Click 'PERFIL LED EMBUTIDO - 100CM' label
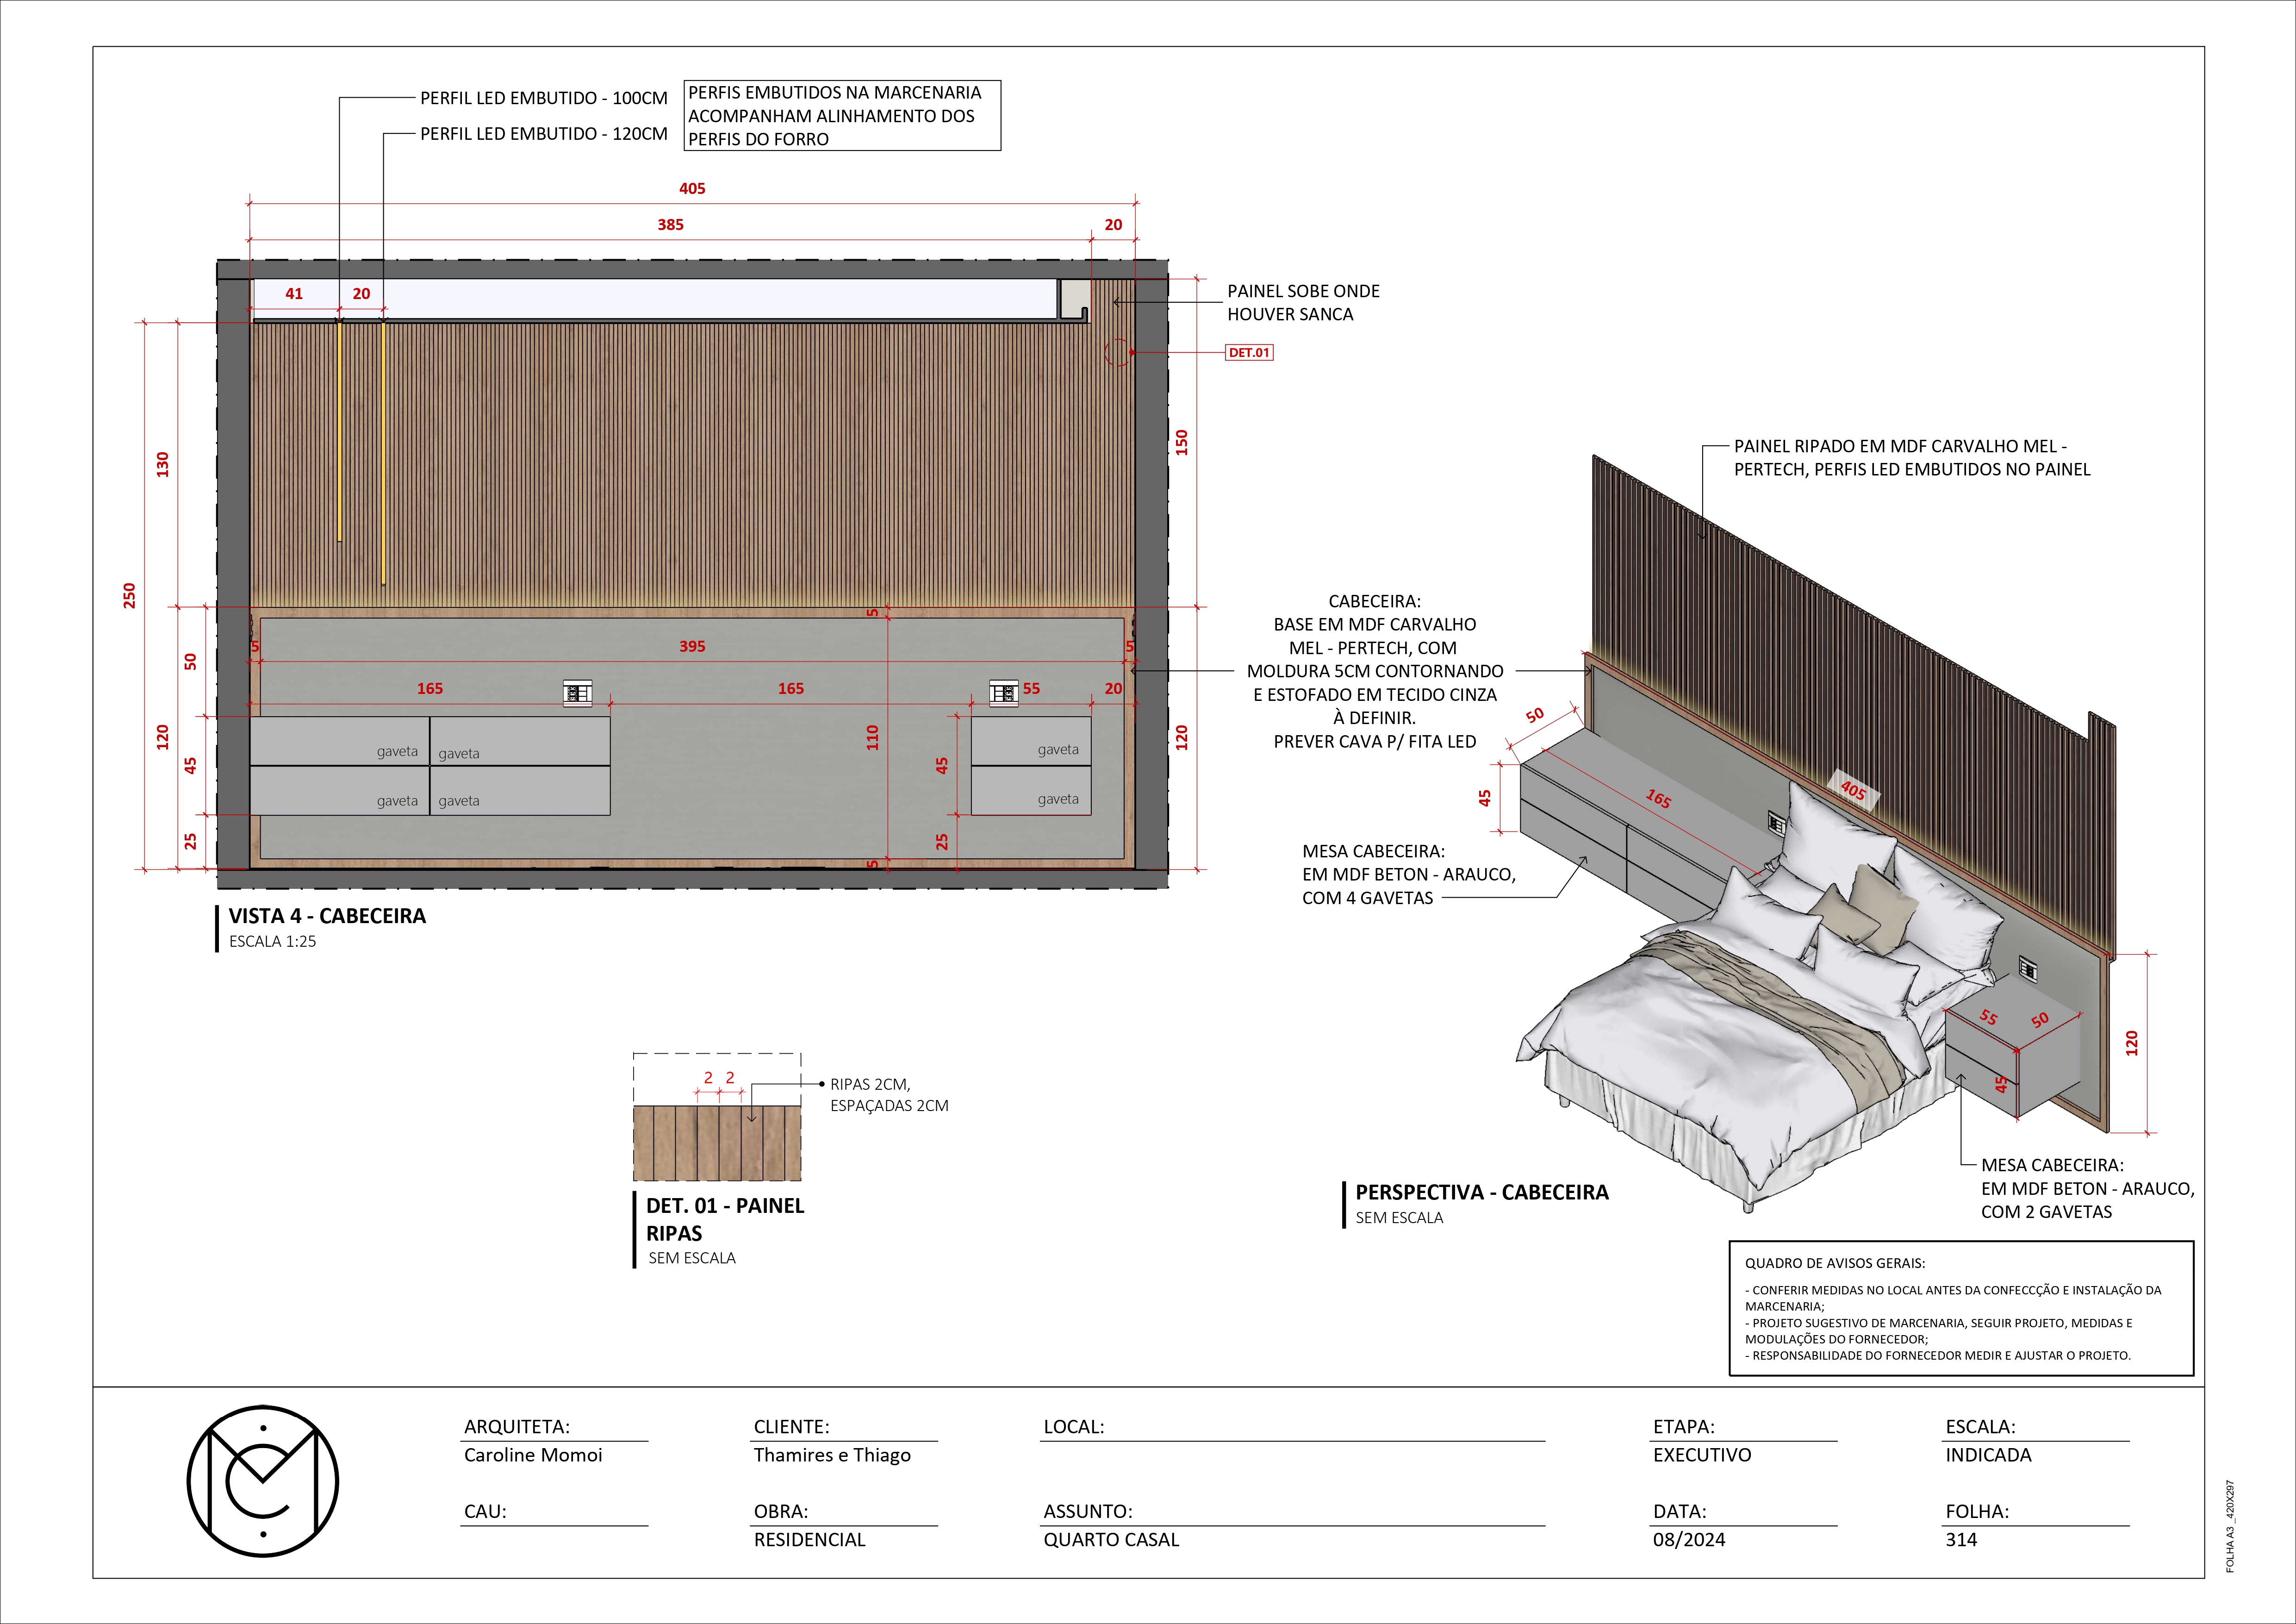2296x1624 pixels. [x=543, y=98]
